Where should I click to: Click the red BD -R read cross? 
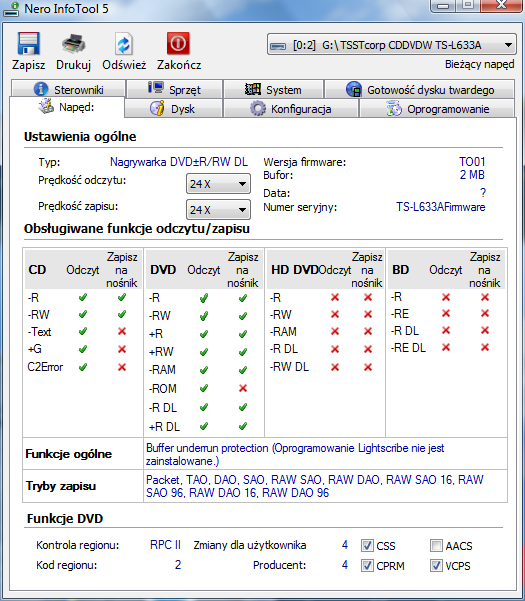pos(446,297)
